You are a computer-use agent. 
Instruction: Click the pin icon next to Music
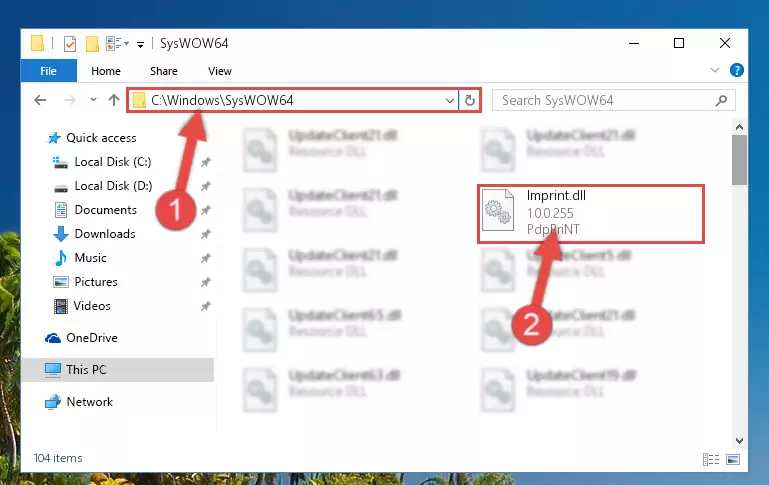pyautogui.click(x=205, y=258)
